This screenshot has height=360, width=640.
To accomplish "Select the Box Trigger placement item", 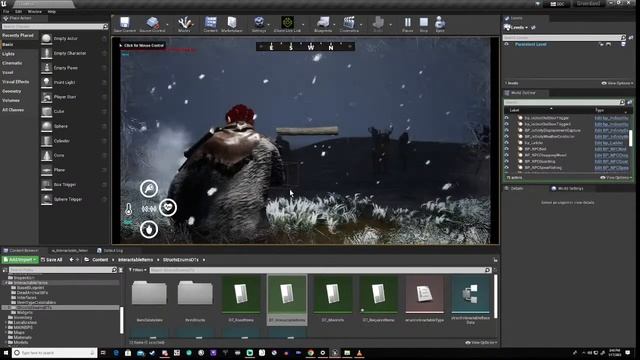I will coord(74,184).
